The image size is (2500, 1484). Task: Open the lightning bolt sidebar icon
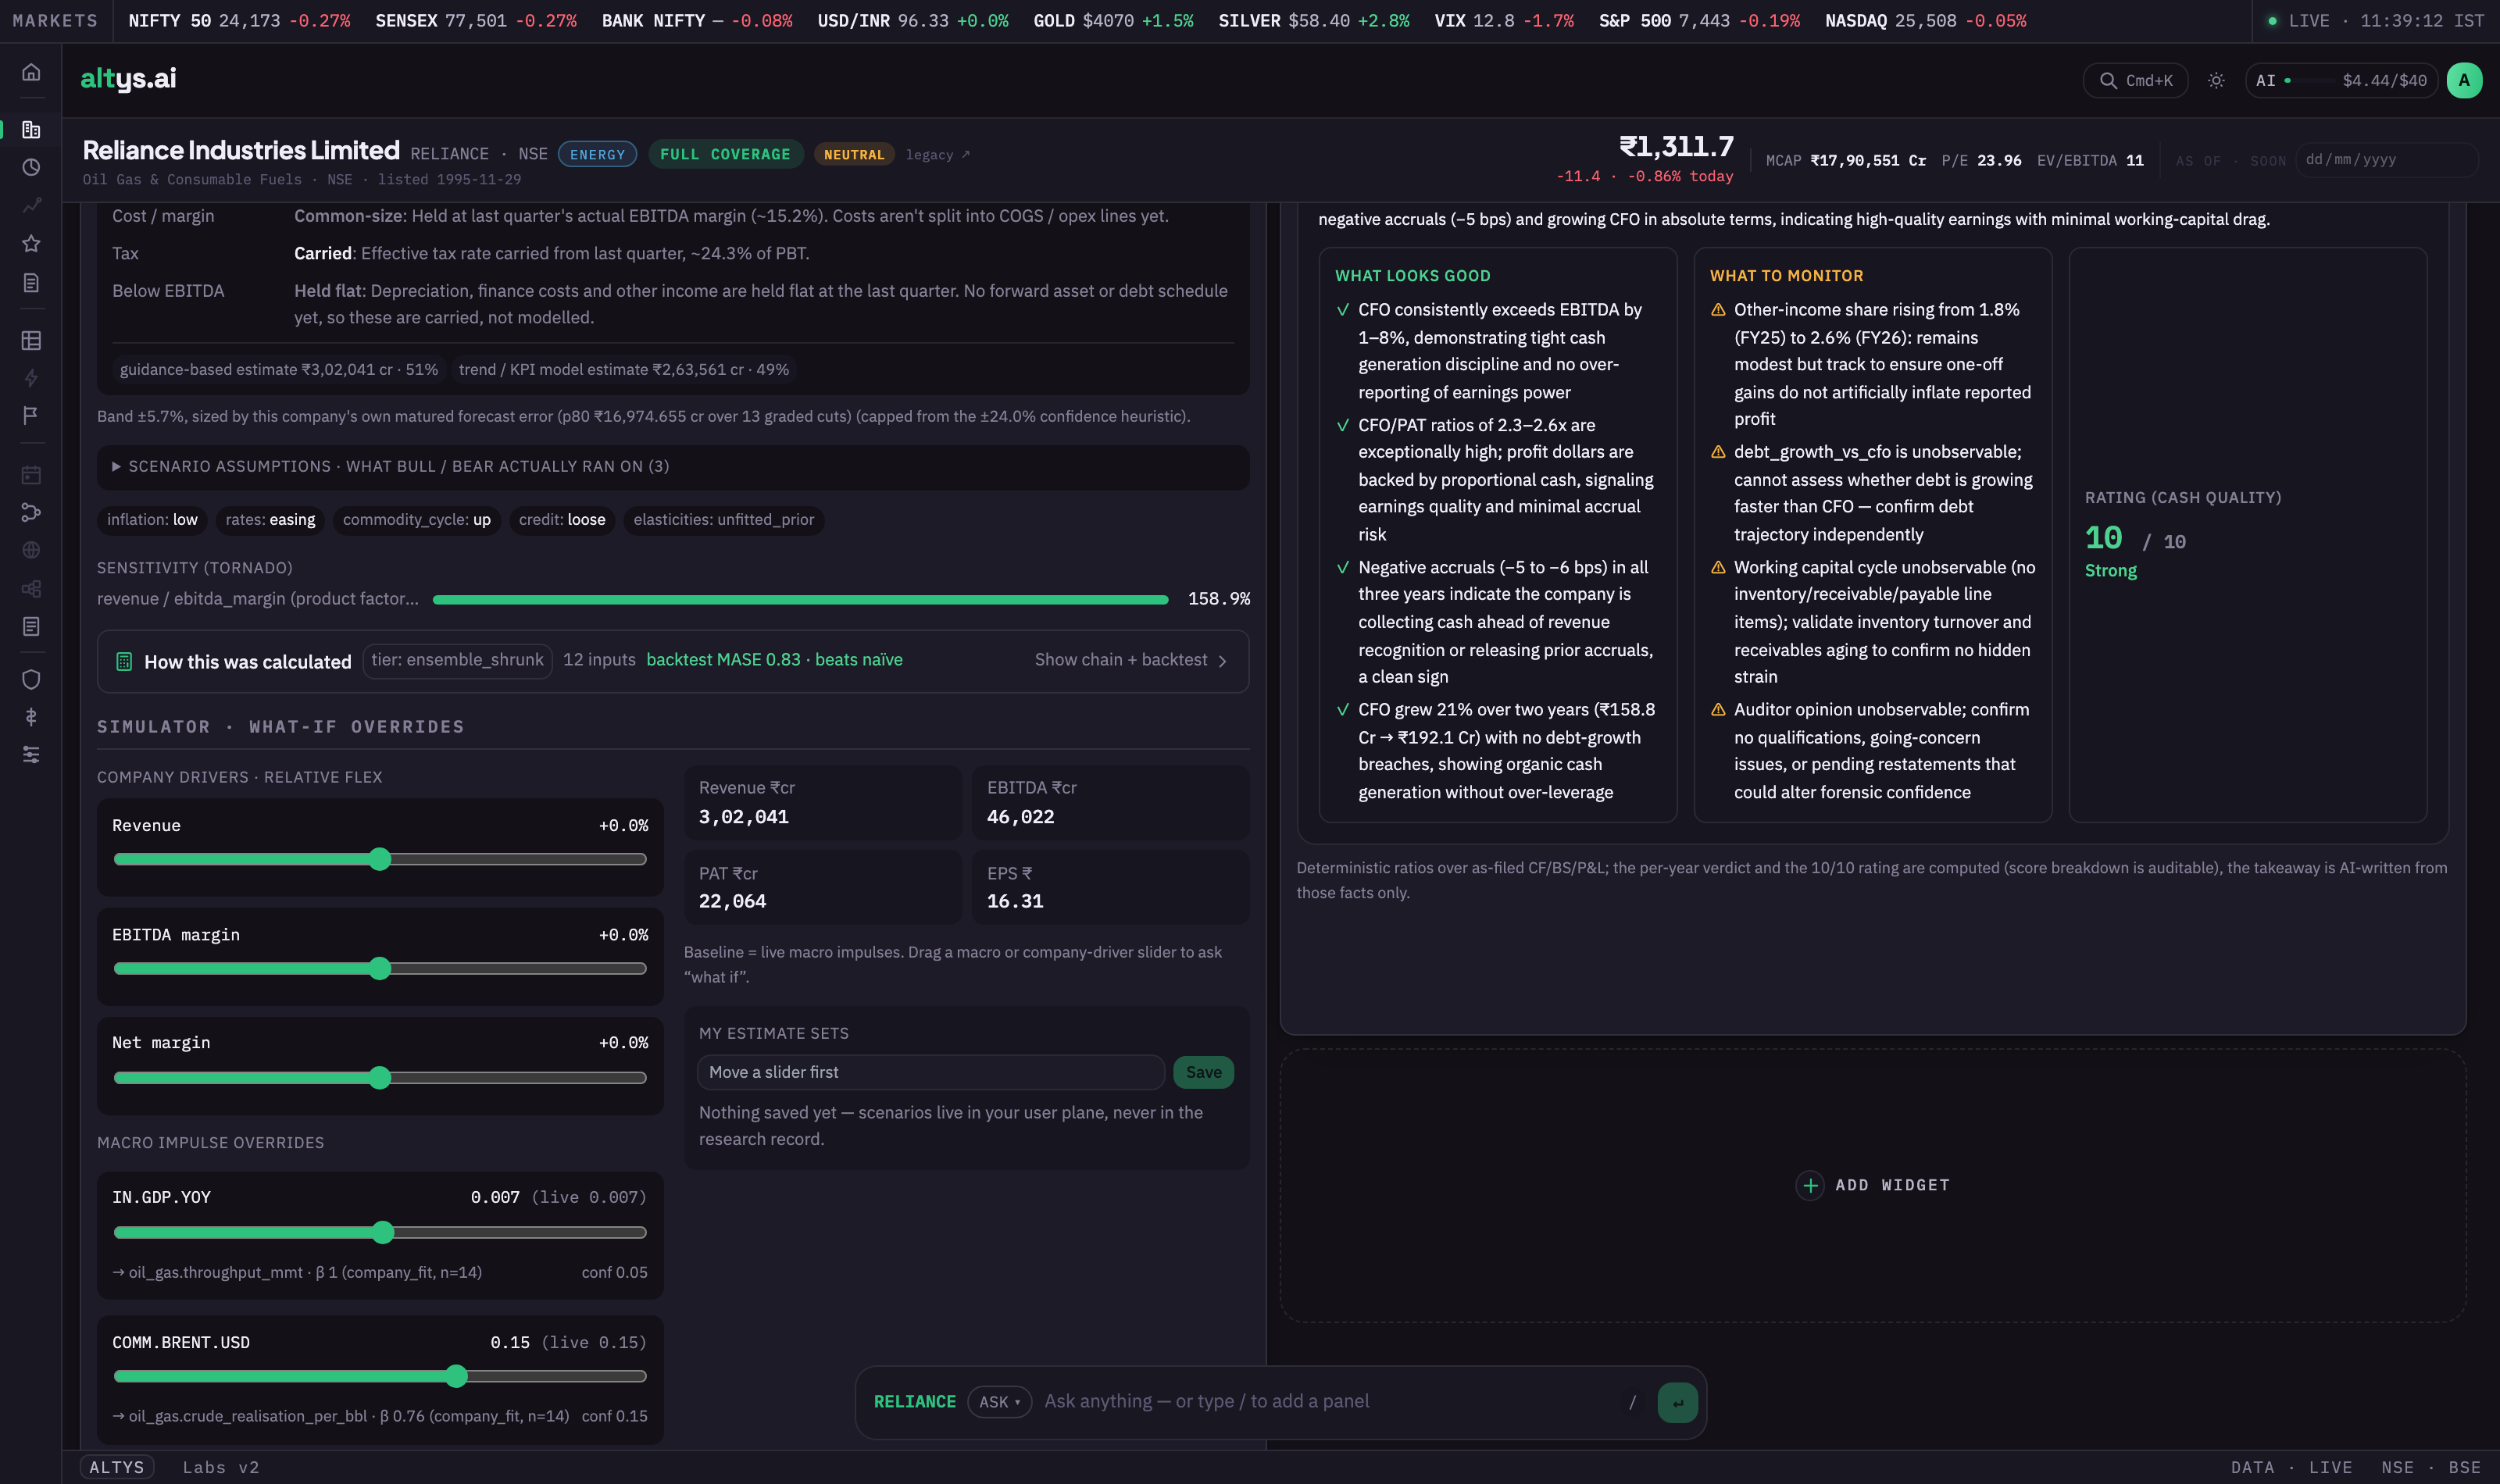coord(31,378)
